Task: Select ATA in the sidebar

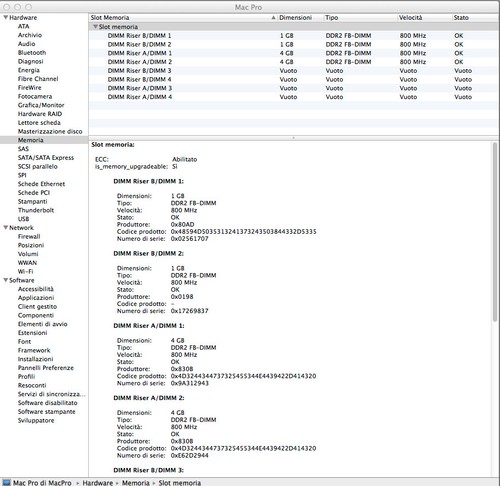Action: click(23, 26)
